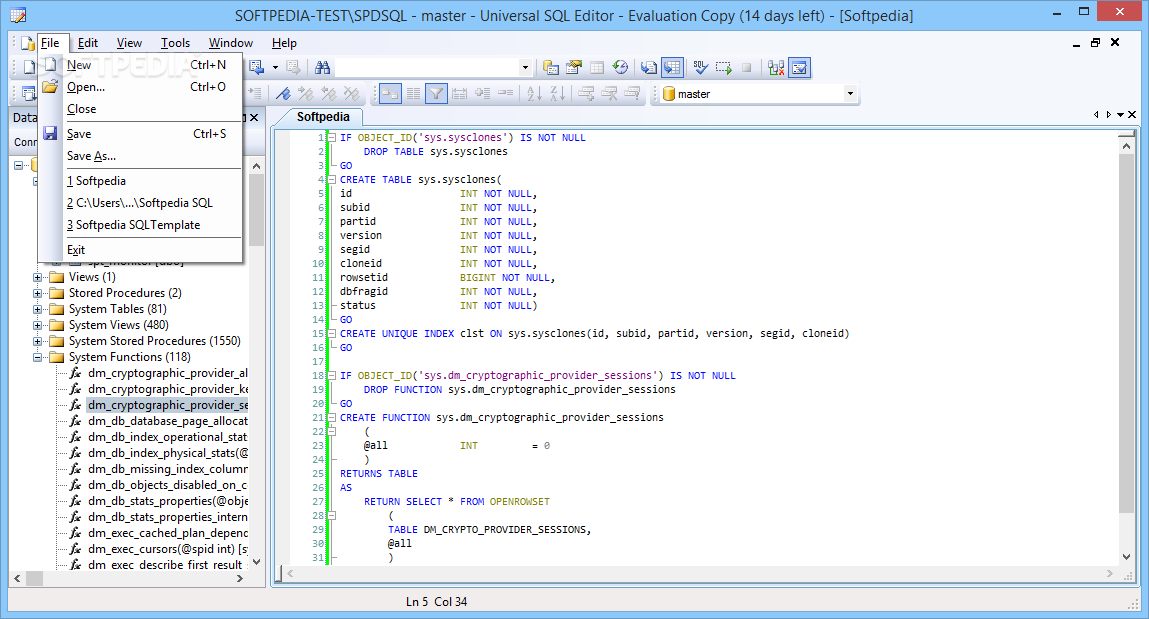Screen dimensions: 1149x619
Task: Click the next bookmark icon
Action: tap(306, 94)
